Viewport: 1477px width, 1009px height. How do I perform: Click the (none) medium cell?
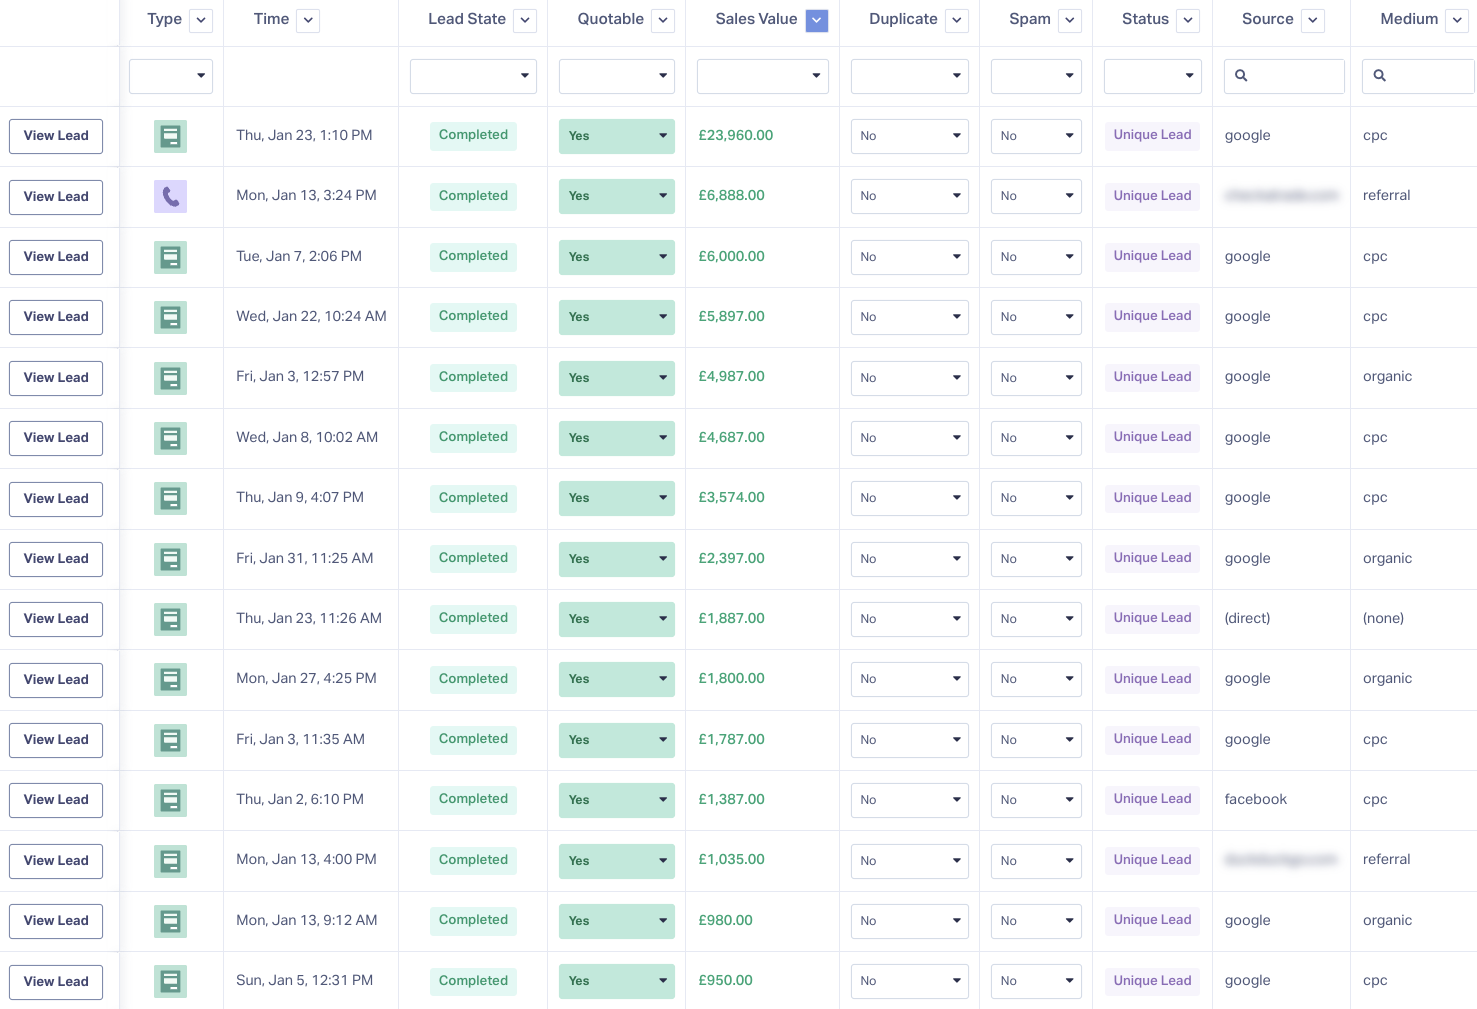(x=1383, y=619)
